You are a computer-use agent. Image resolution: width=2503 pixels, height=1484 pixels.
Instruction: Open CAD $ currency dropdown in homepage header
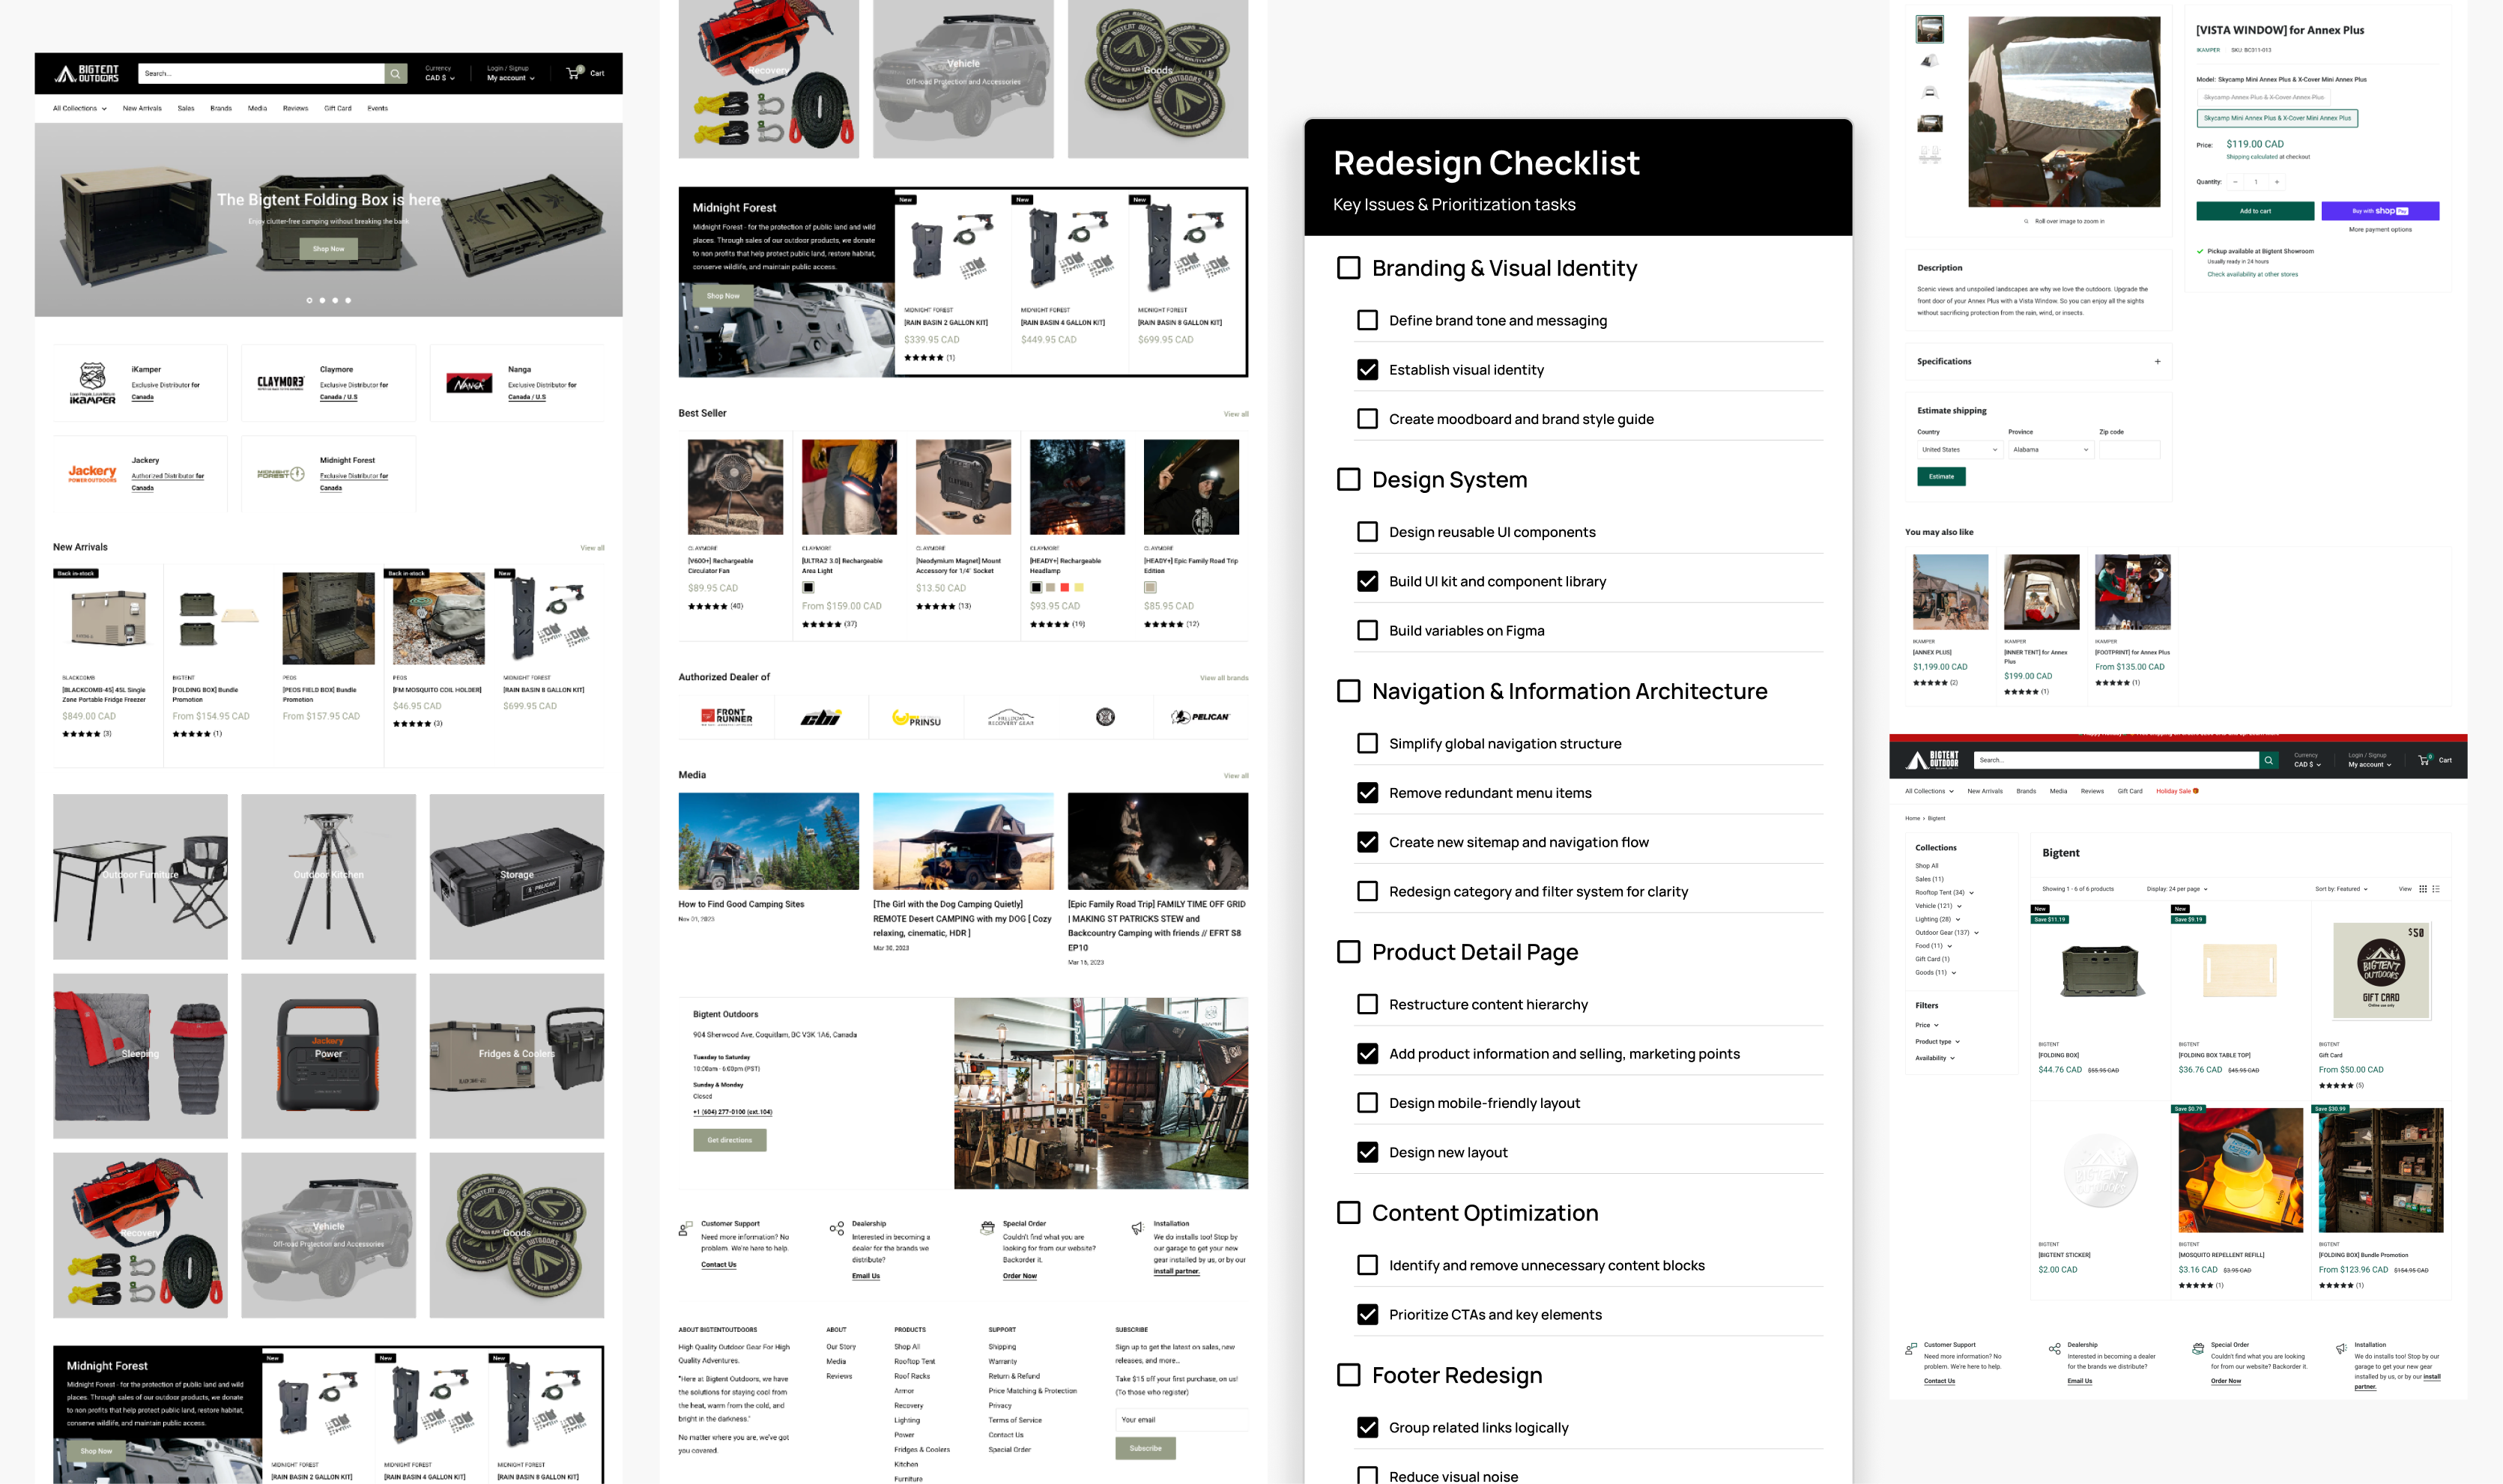440,78
